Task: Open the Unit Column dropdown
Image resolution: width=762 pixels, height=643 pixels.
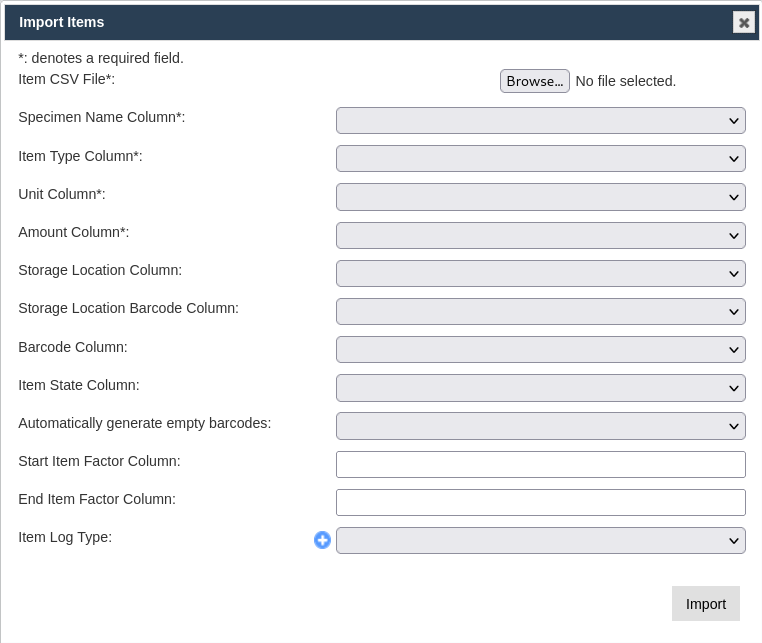Action: click(540, 197)
